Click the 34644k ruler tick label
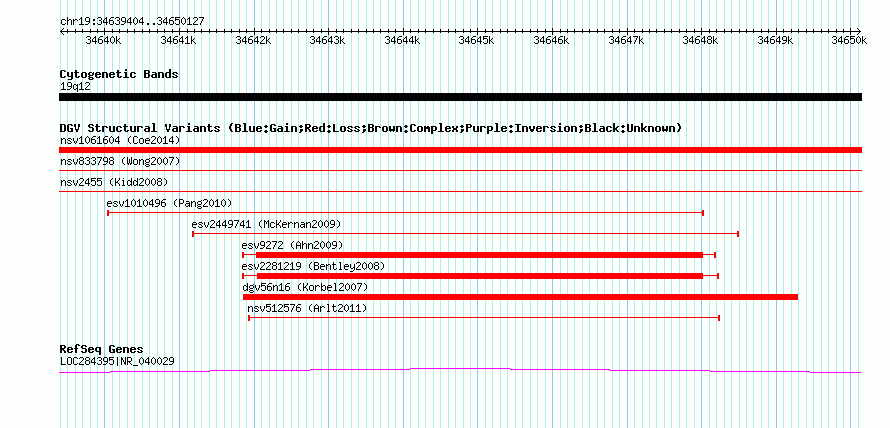The image size is (890, 428). 402,40
